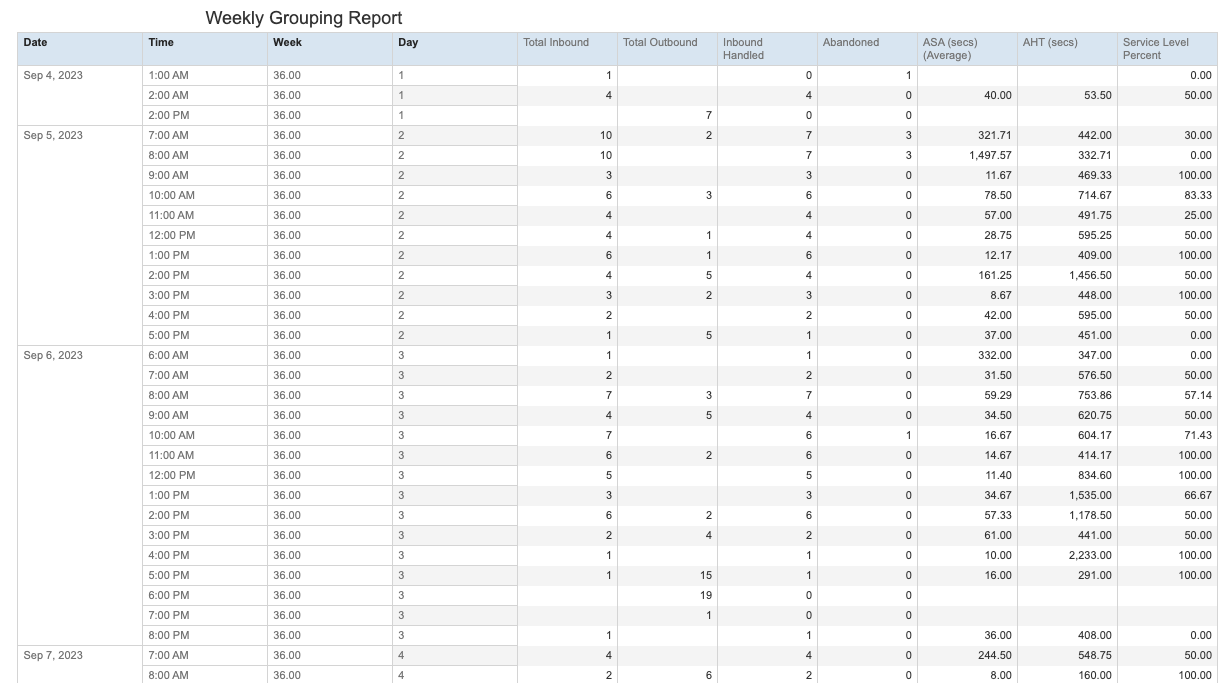
Task: Select the Time column header
Action: pos(161,43)
